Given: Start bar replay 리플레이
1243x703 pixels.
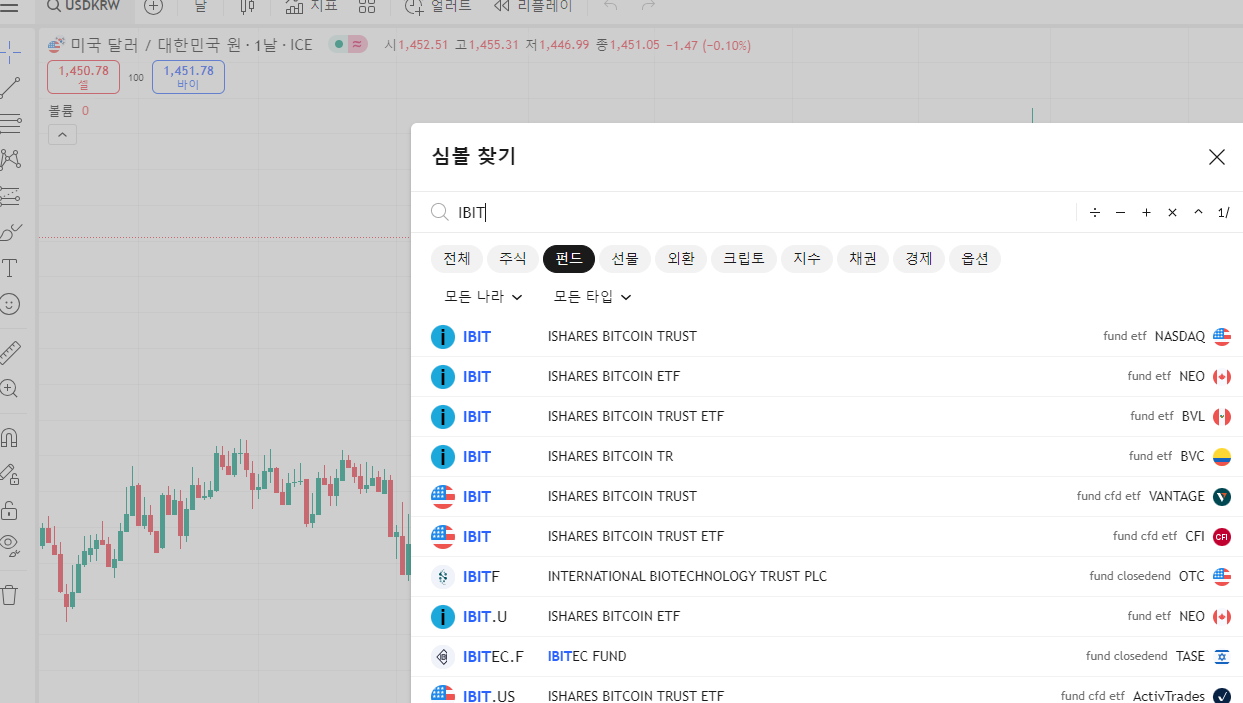Looking at the screenshot, I should click(x=534, y=7).
